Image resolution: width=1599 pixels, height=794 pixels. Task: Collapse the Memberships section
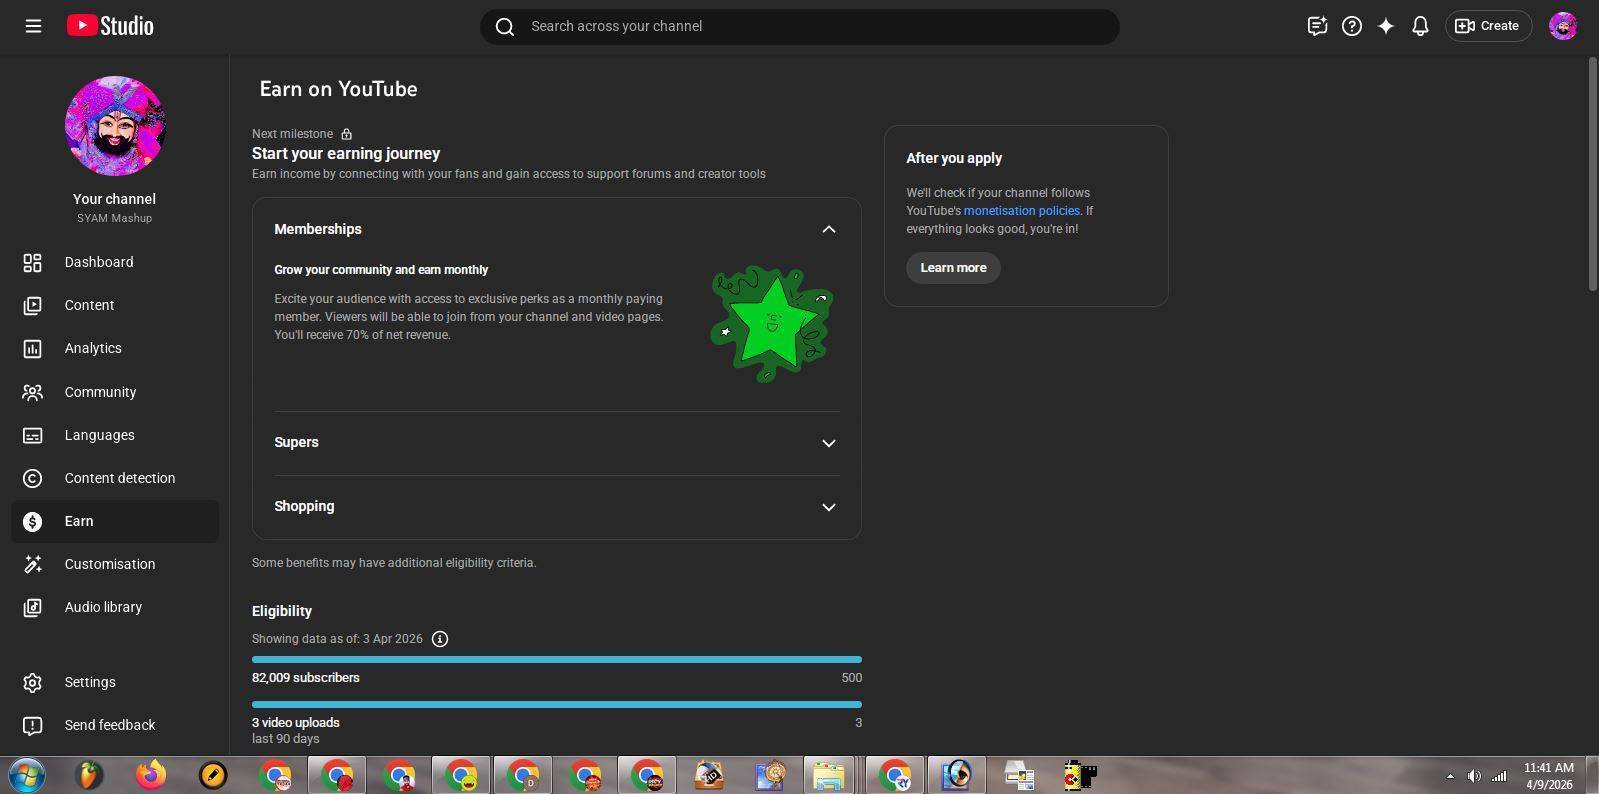[x=828, y=229]
